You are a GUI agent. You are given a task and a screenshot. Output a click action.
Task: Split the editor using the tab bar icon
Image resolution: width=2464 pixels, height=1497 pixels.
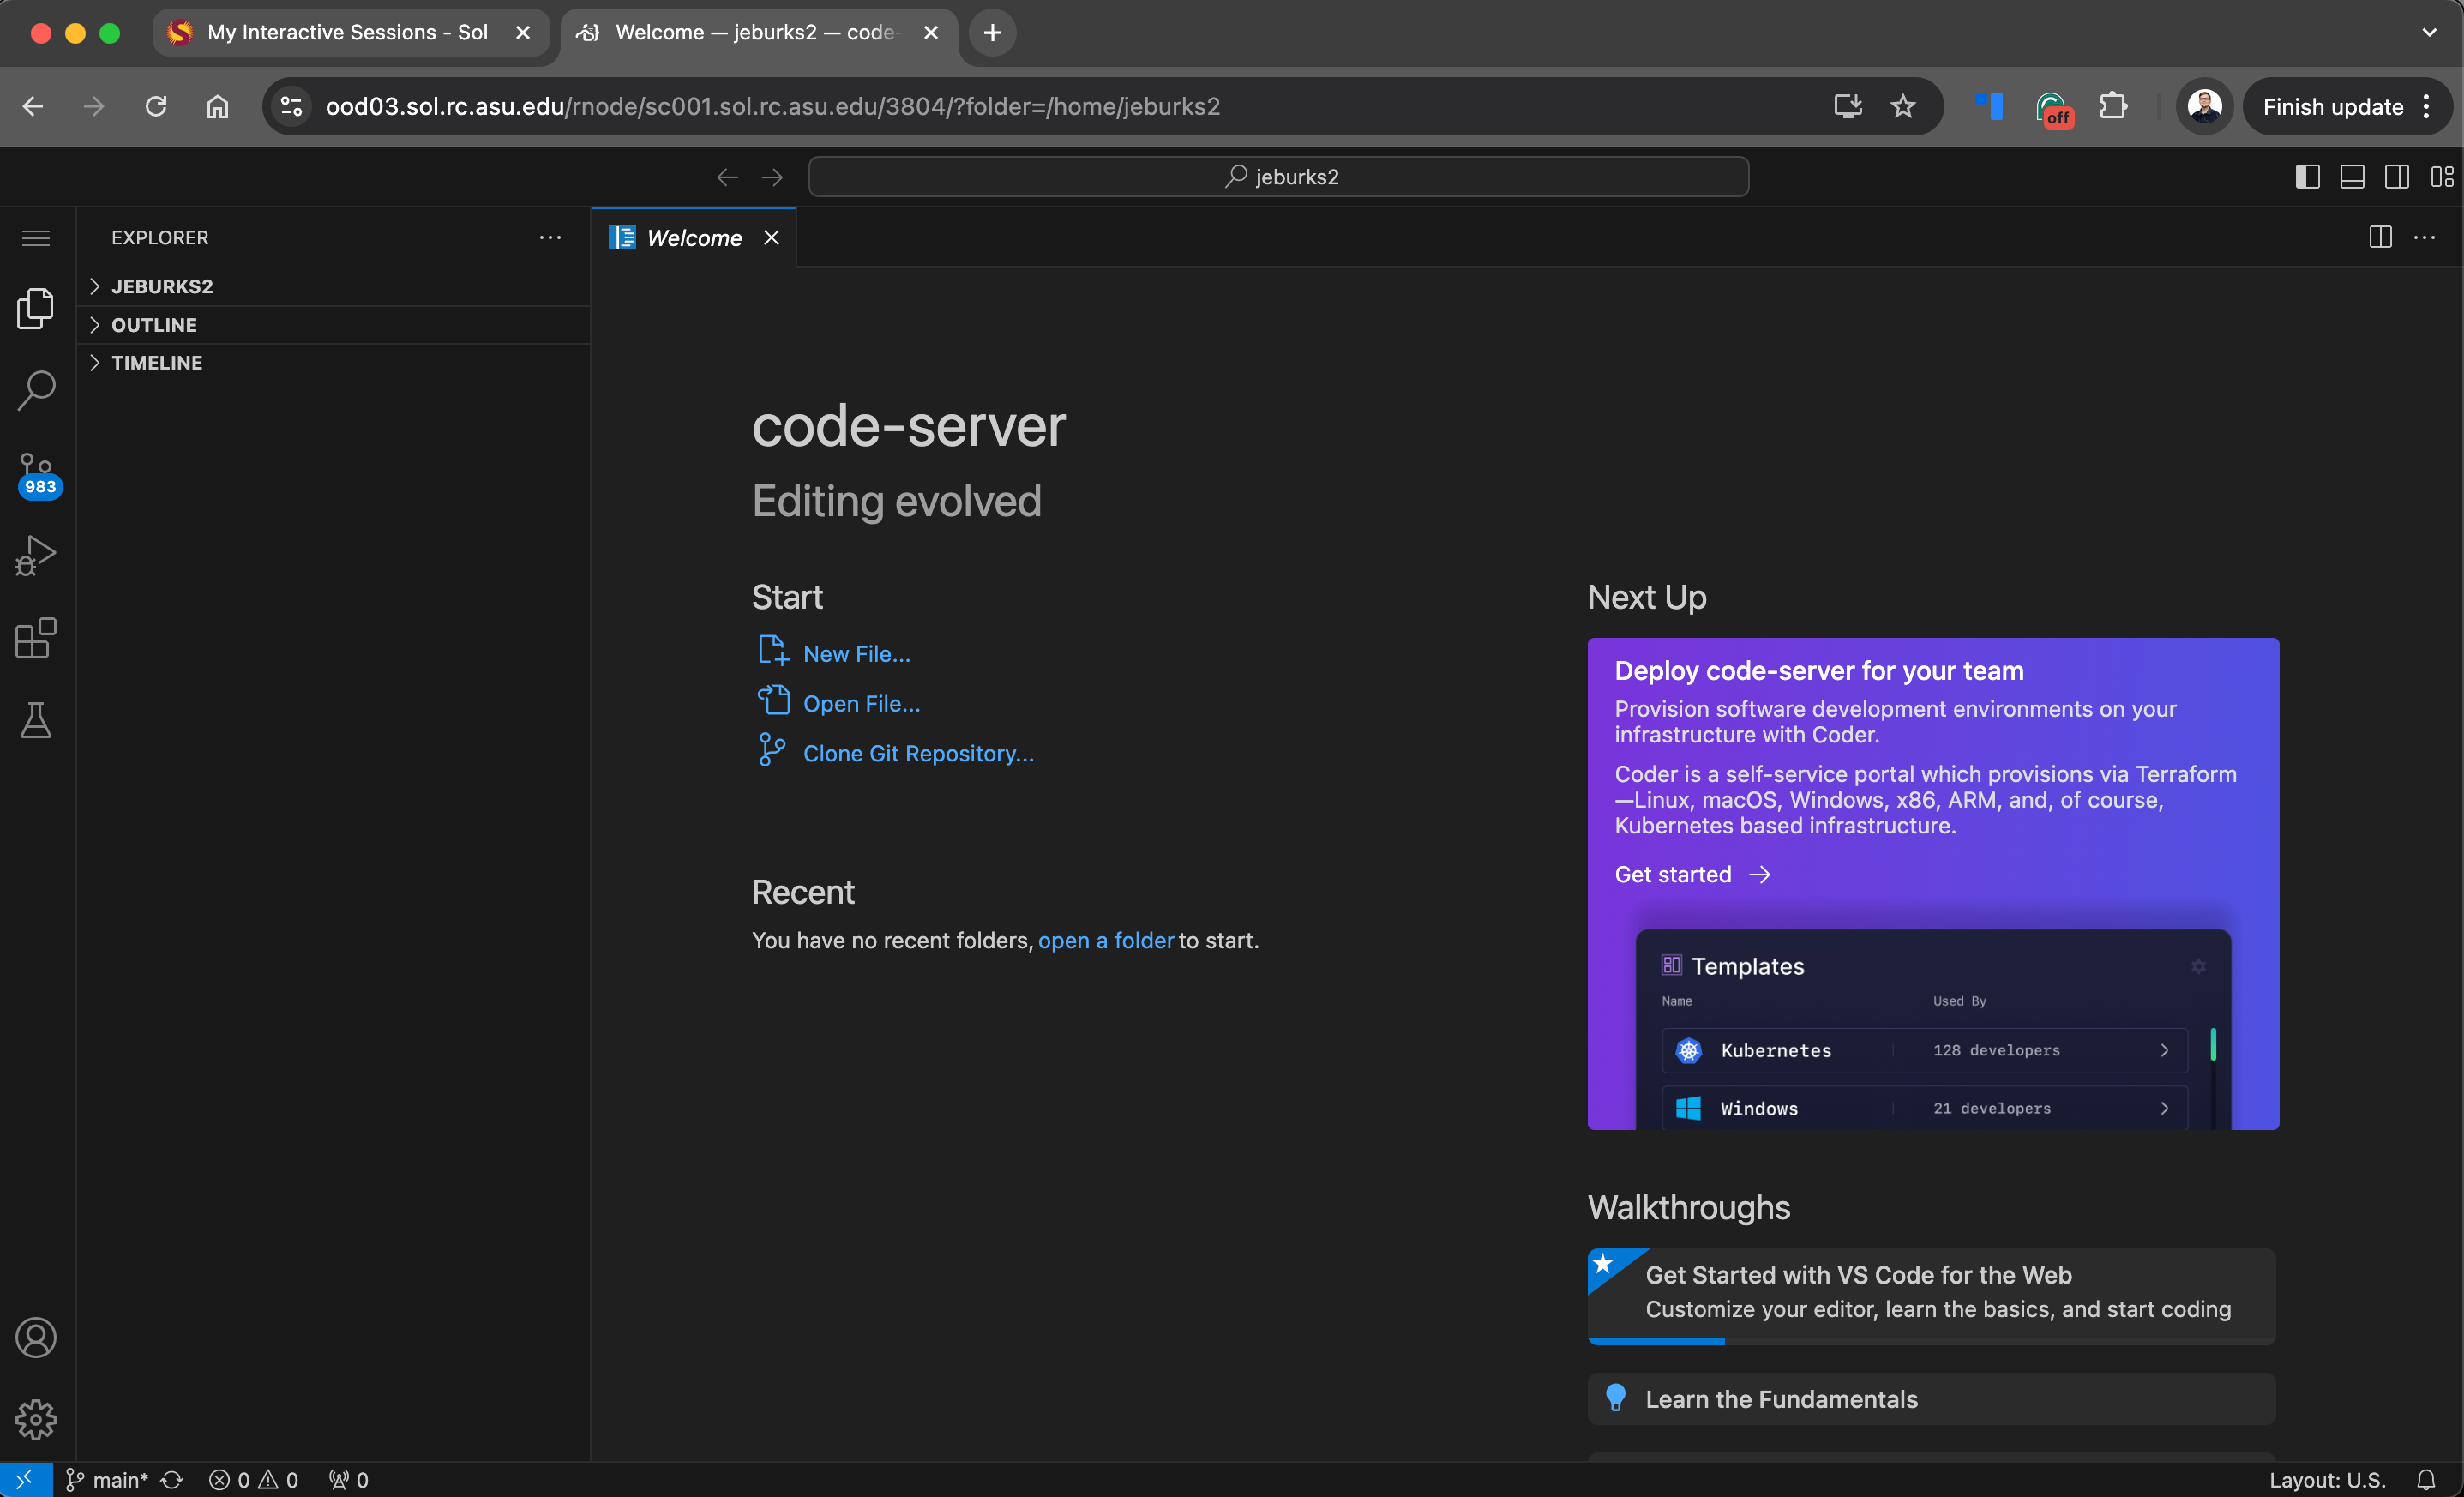tap(2379, 237)
